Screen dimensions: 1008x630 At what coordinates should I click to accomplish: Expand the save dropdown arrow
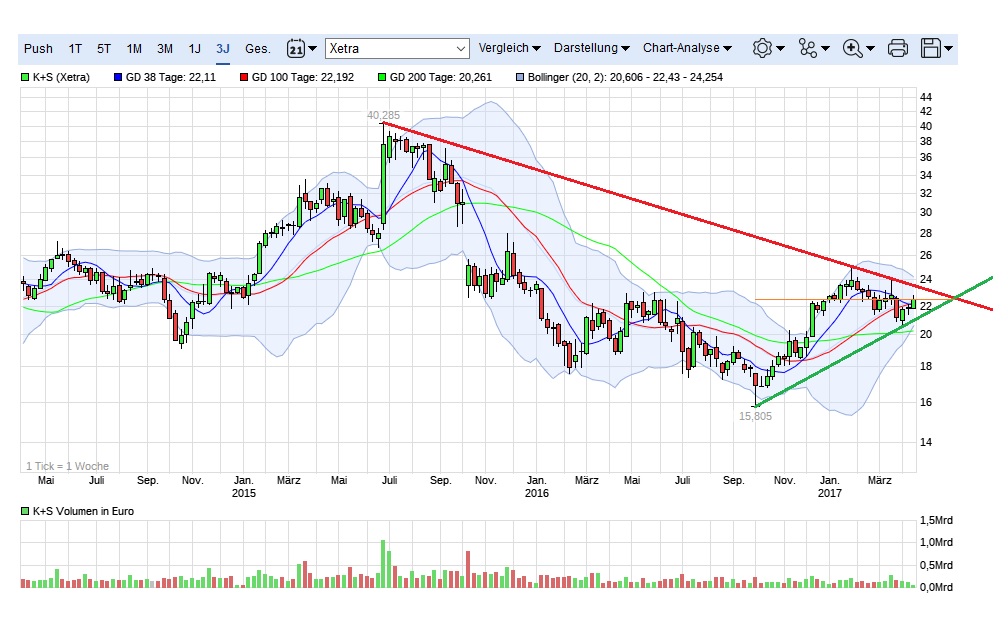pyautogui.click(x=948, y=48)
